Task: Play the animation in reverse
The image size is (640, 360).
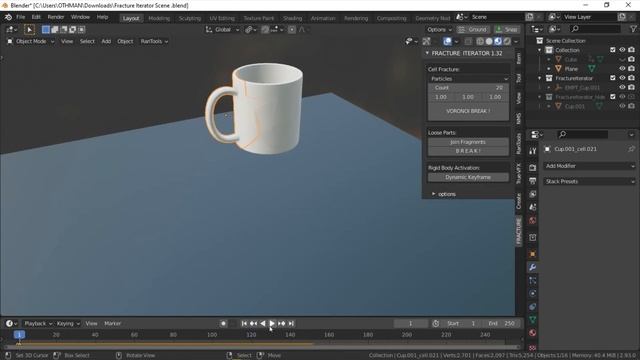Action: tap(262, 323)
